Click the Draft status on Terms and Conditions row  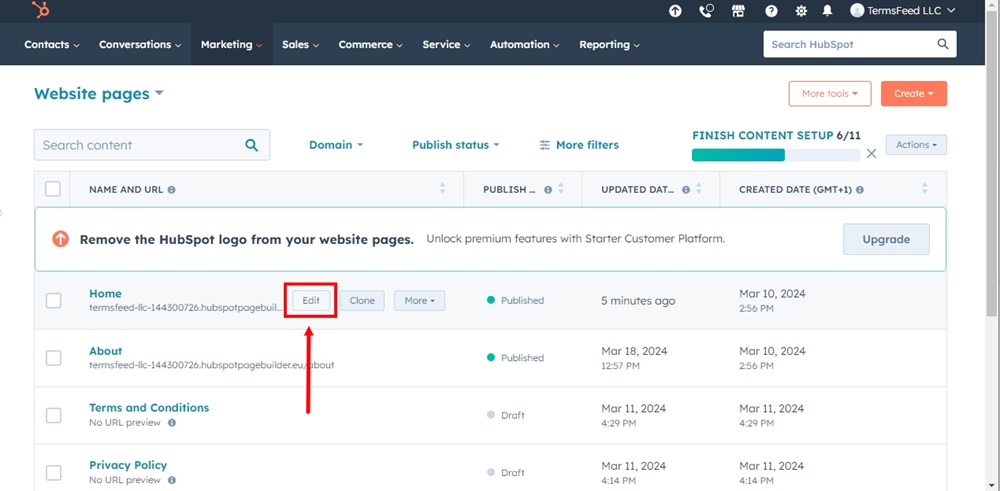(x=506, y=415)
